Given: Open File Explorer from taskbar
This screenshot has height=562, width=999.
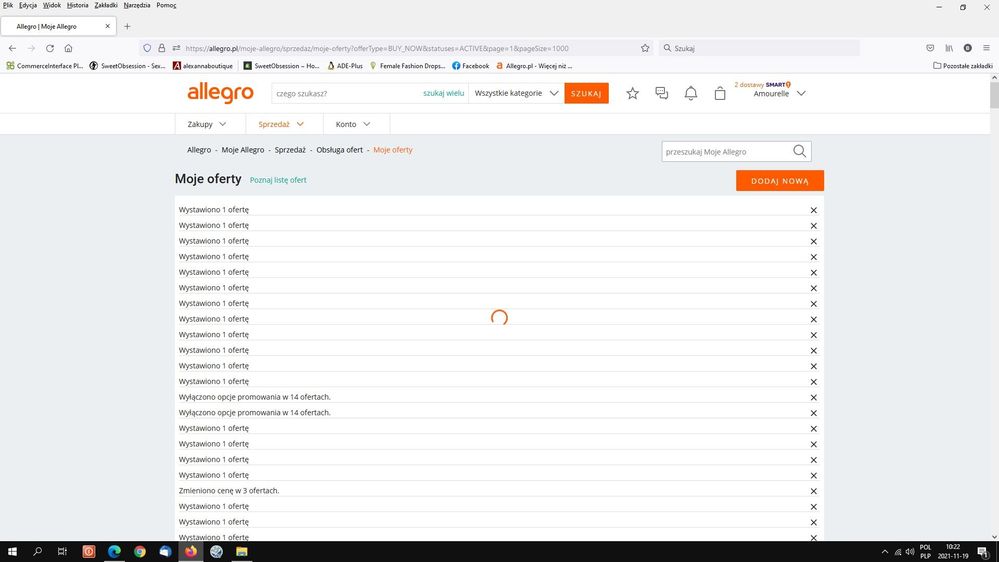Looking at the screenshot, I should coord(241,552).
